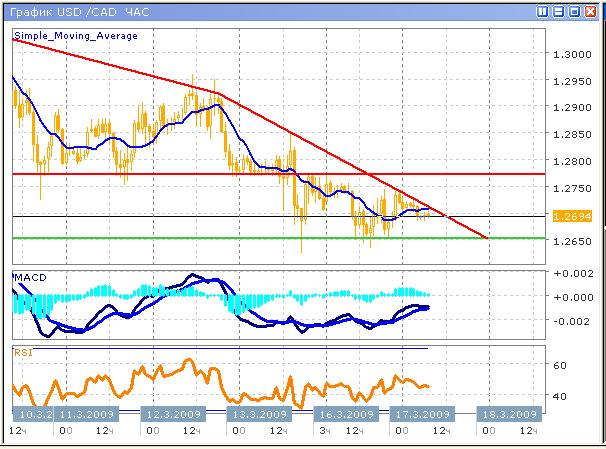The image size is (606, 449).
Task: Maximize the USD/CAD chart window
Action: pyautogui.click(x=575, y=11)
